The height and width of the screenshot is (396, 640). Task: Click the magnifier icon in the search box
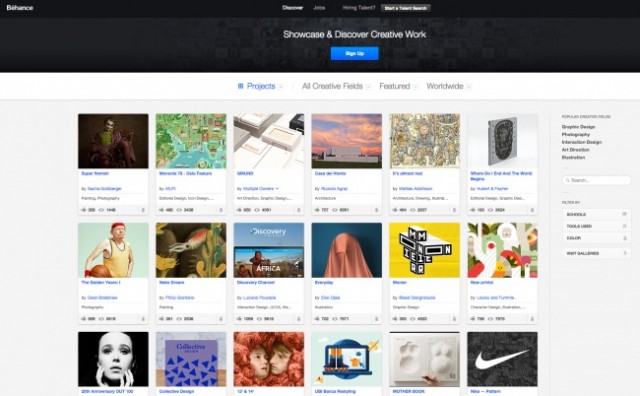click(567, 180)
